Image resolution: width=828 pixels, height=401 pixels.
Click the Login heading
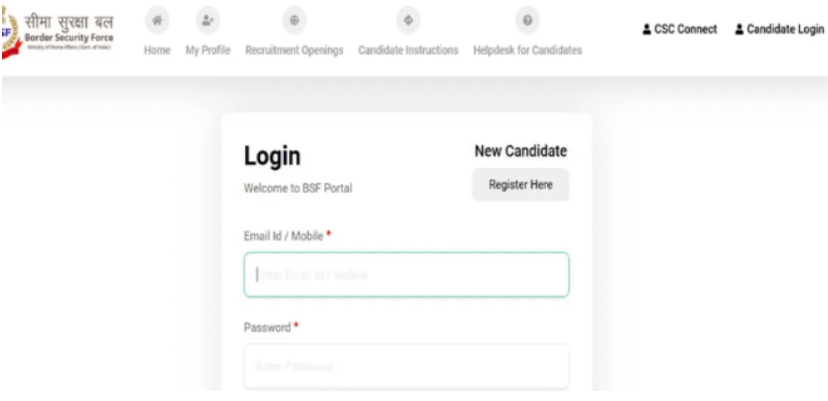[x=272, y=156]
